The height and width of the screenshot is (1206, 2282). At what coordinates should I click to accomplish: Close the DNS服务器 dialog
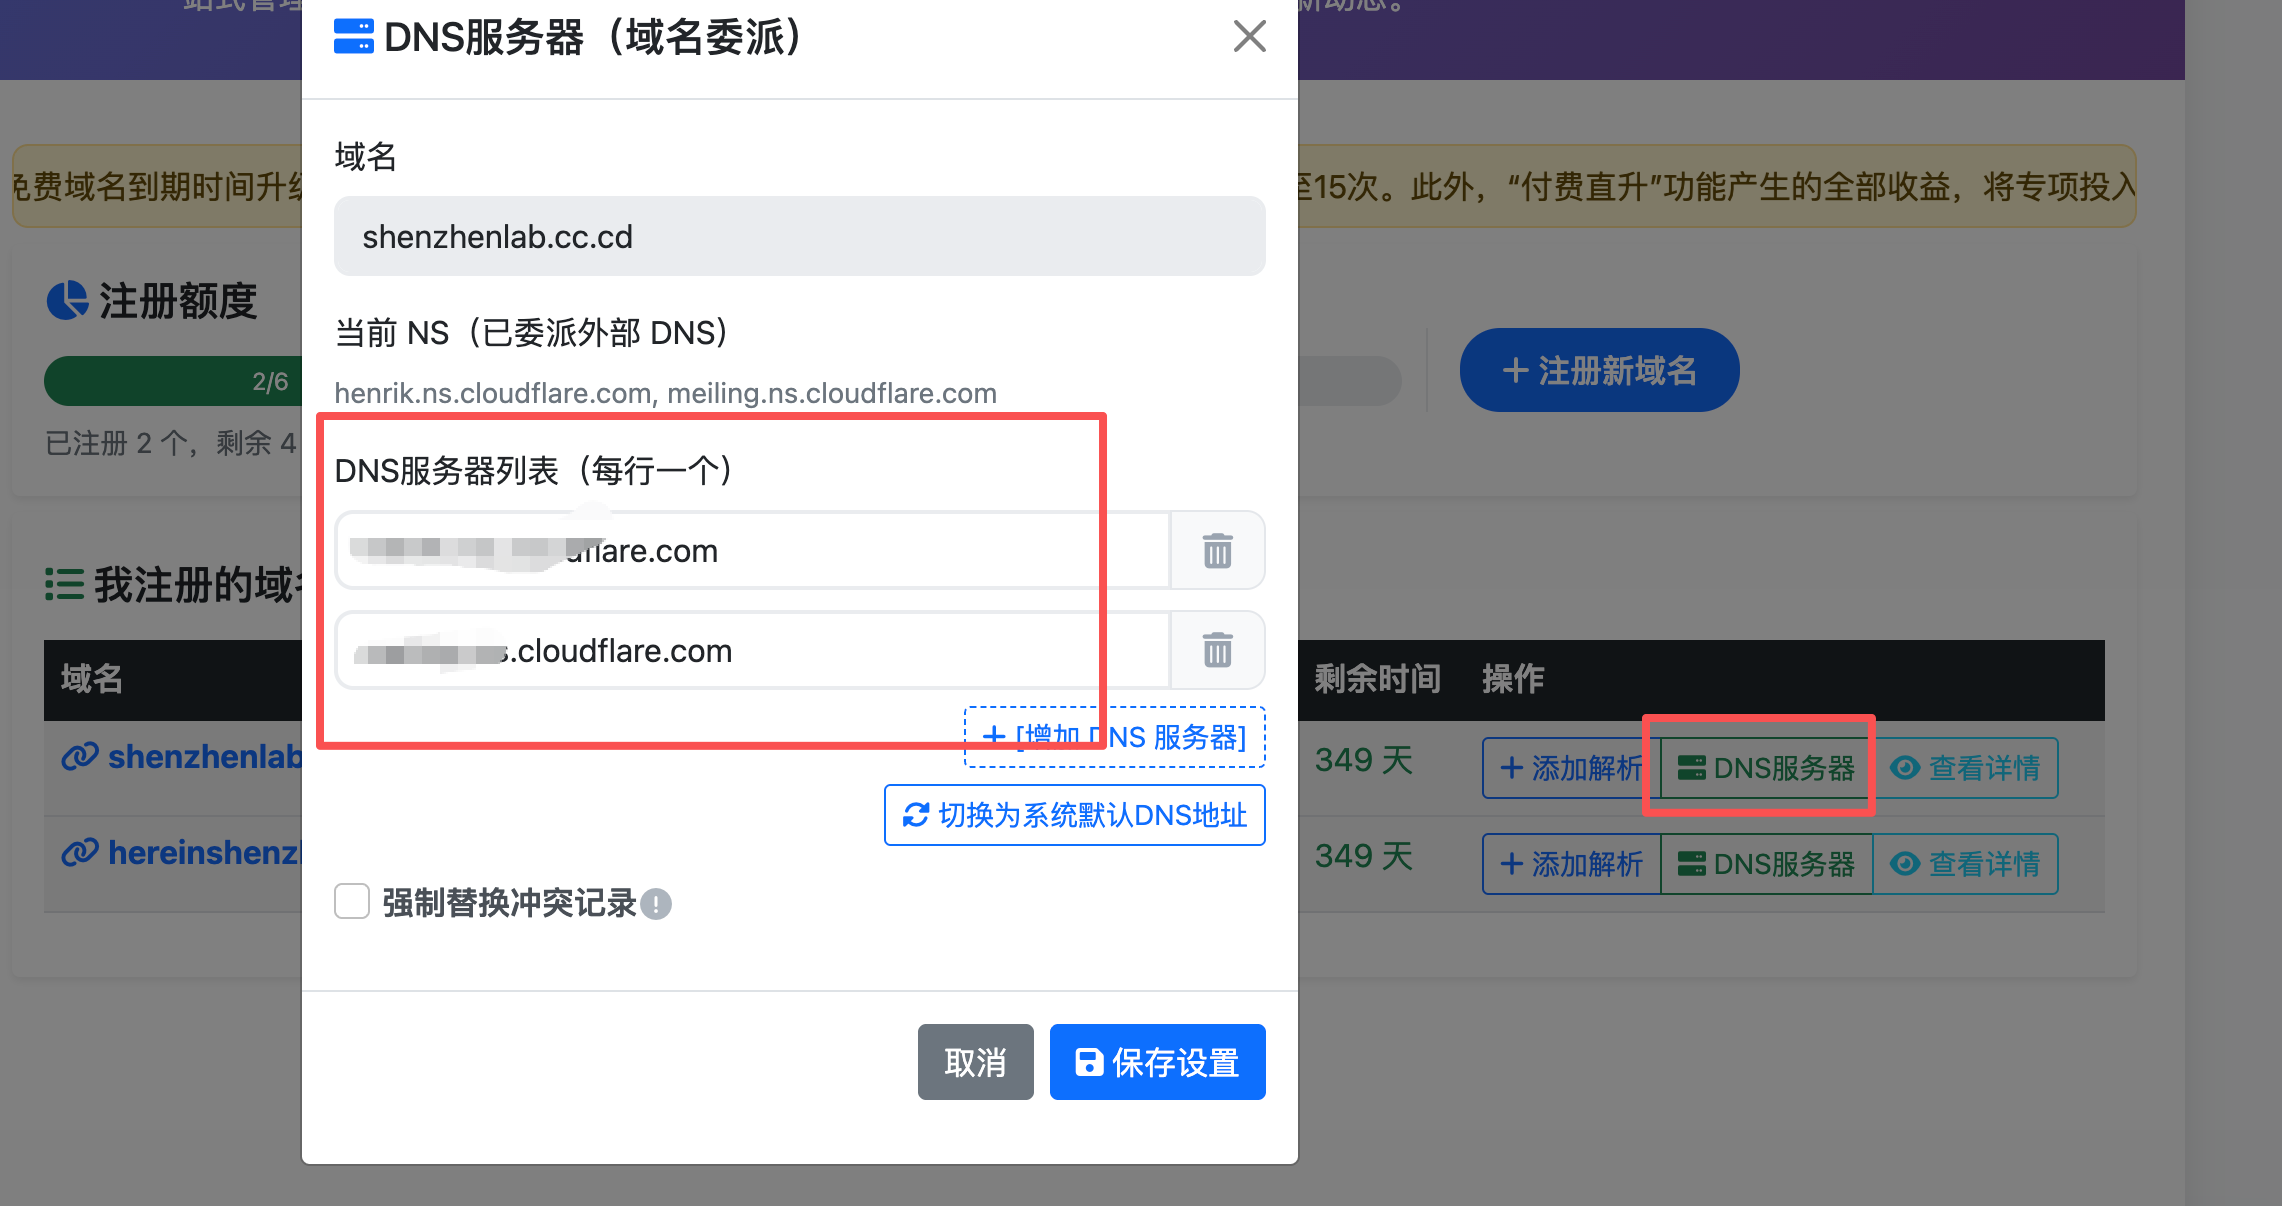tap(1250, 37)
